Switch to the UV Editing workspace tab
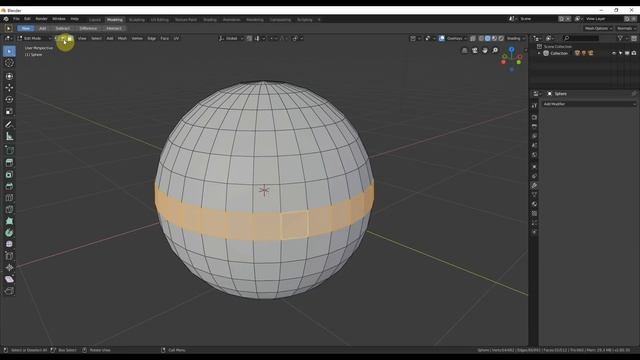Viewport: 640px width, 360px height. point(160,20)
